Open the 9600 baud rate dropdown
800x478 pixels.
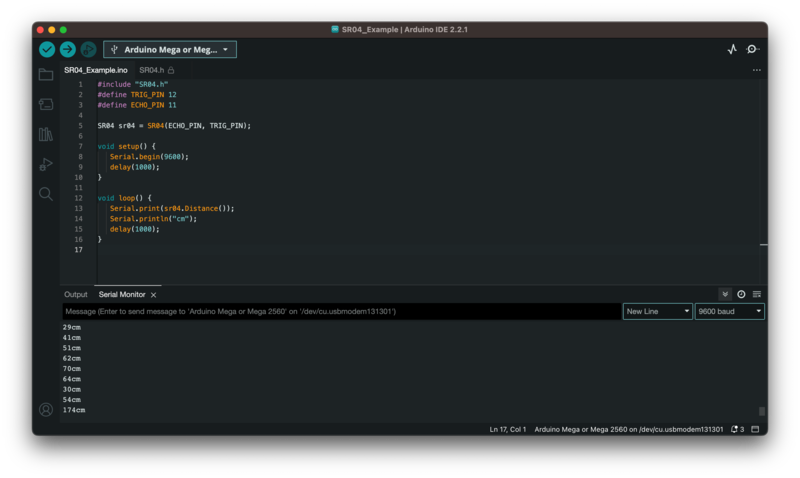730,311
